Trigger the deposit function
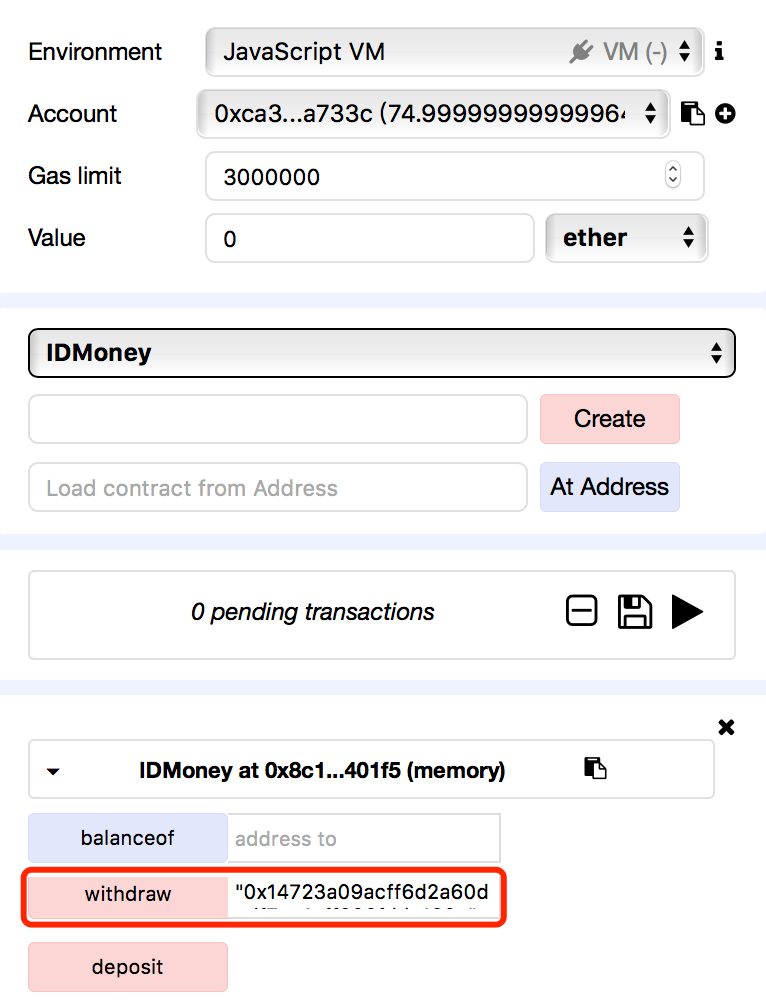The height and width of the screenshot is (1004, 766). 128,967
